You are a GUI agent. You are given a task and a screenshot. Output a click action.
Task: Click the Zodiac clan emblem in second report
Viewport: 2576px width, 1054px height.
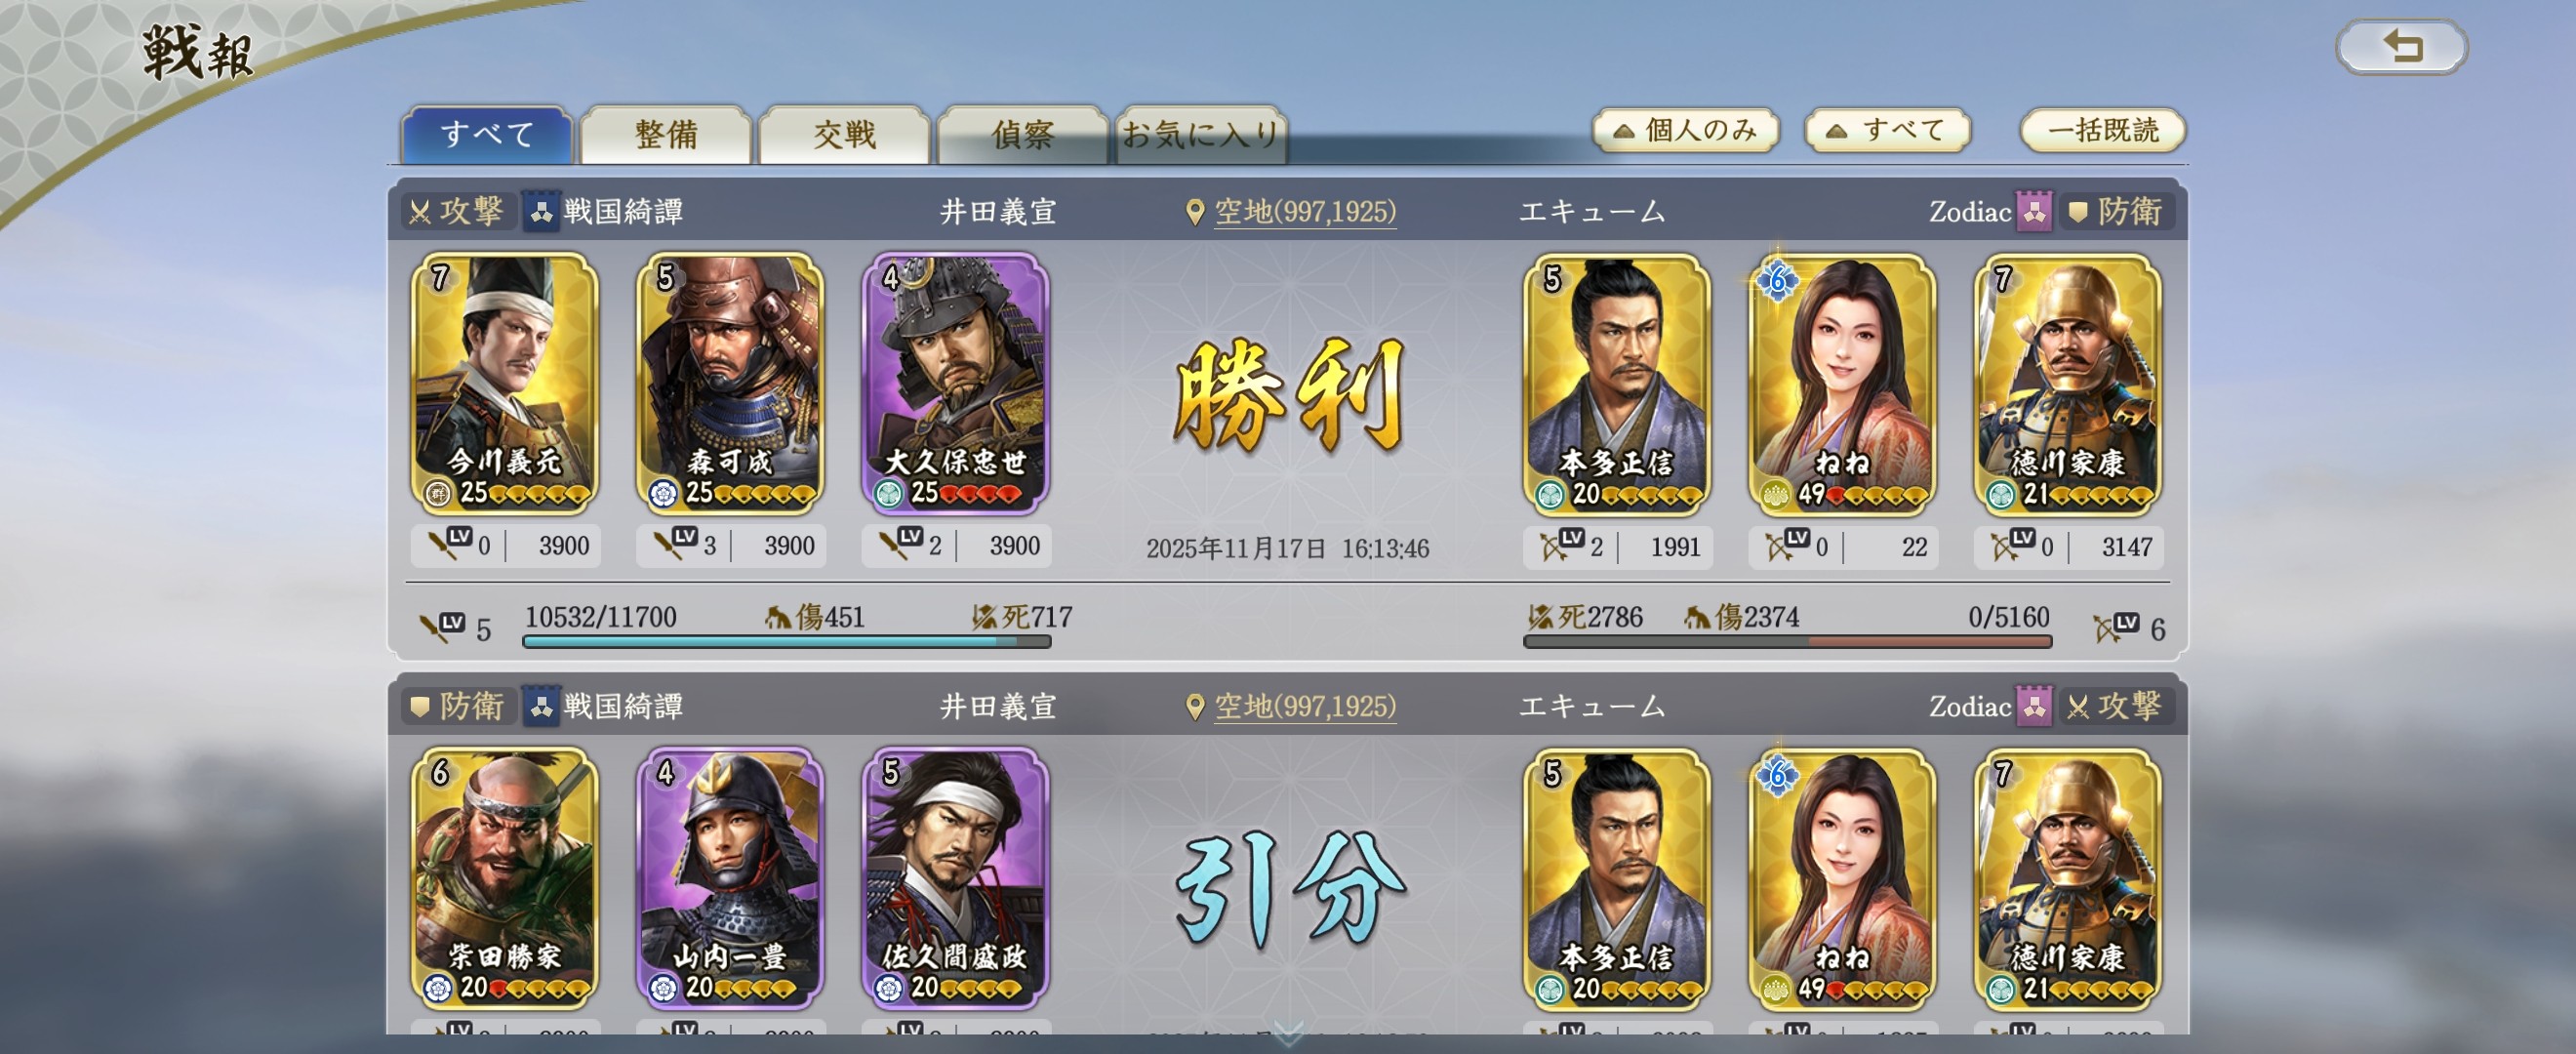pyautogui.click(x=2034, y=706)
